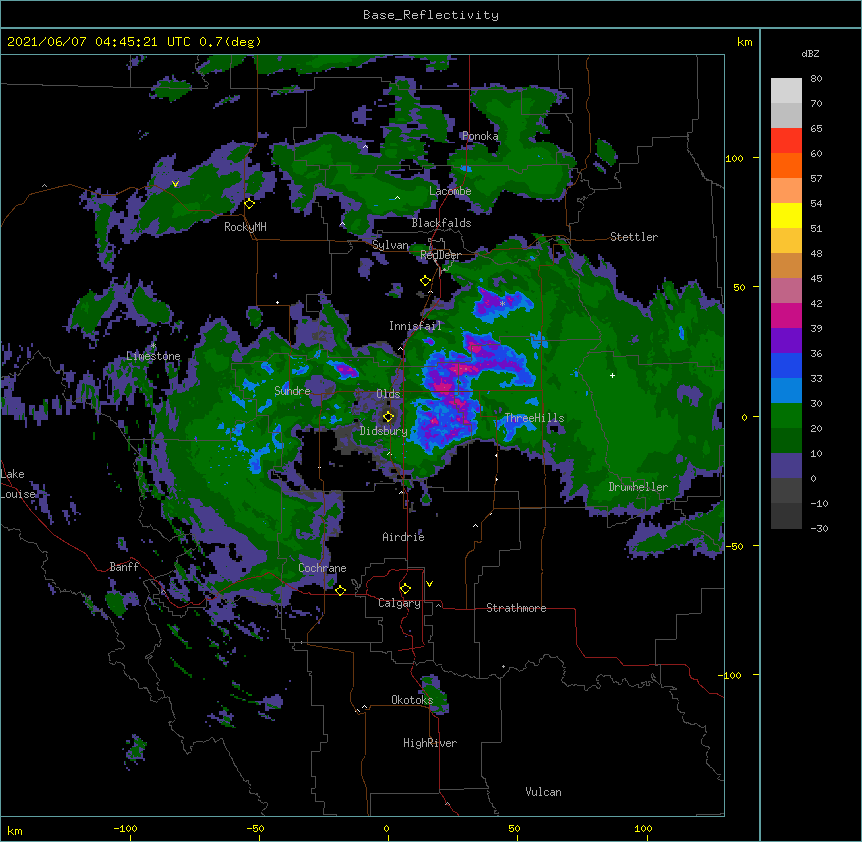
Task: Click the Okotoks town label
Action: pos(412,700)
